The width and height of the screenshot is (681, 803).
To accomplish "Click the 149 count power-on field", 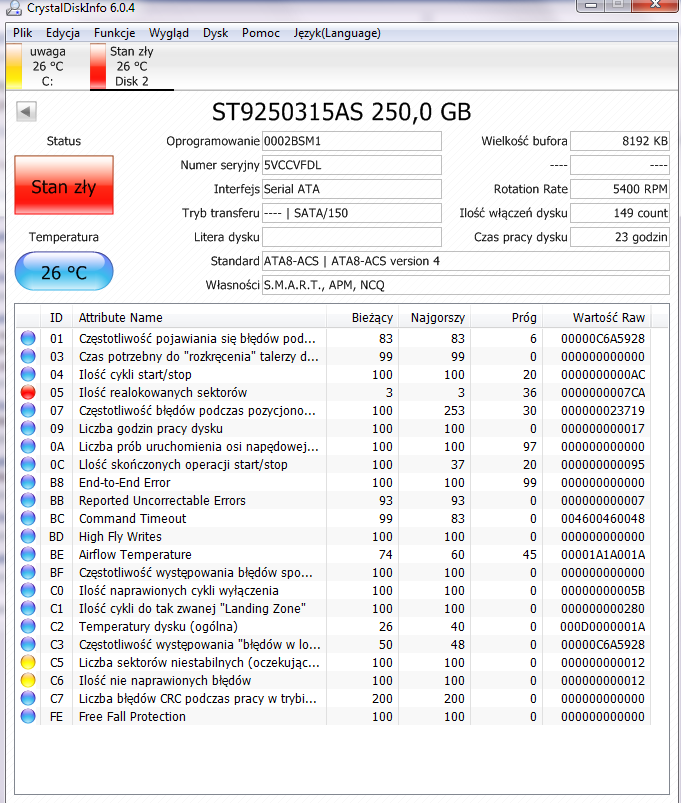I will pyautogui.click(x=620, y=213).
